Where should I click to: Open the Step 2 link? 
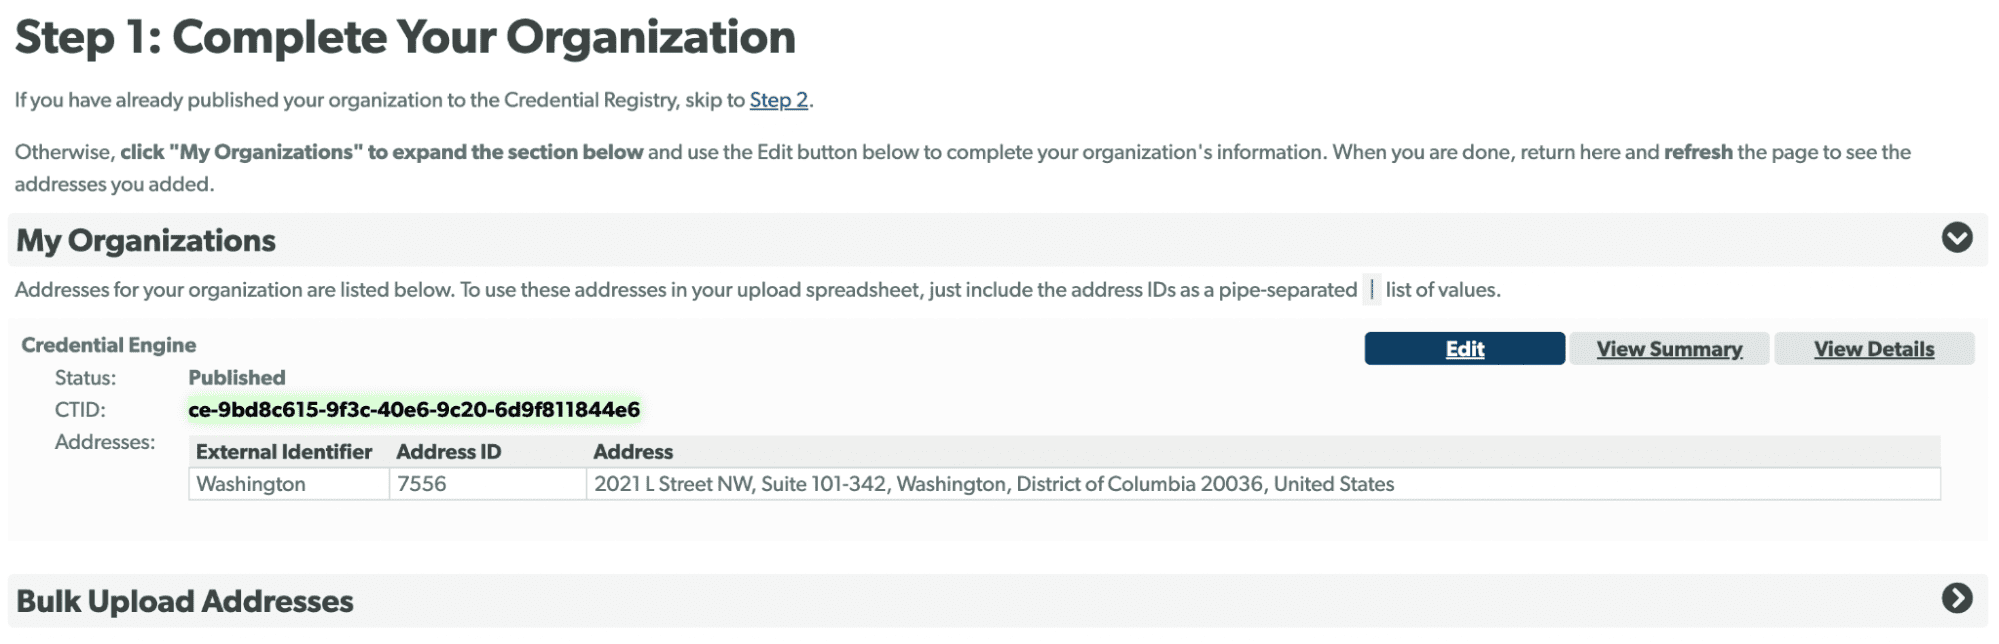pos(779,100)
